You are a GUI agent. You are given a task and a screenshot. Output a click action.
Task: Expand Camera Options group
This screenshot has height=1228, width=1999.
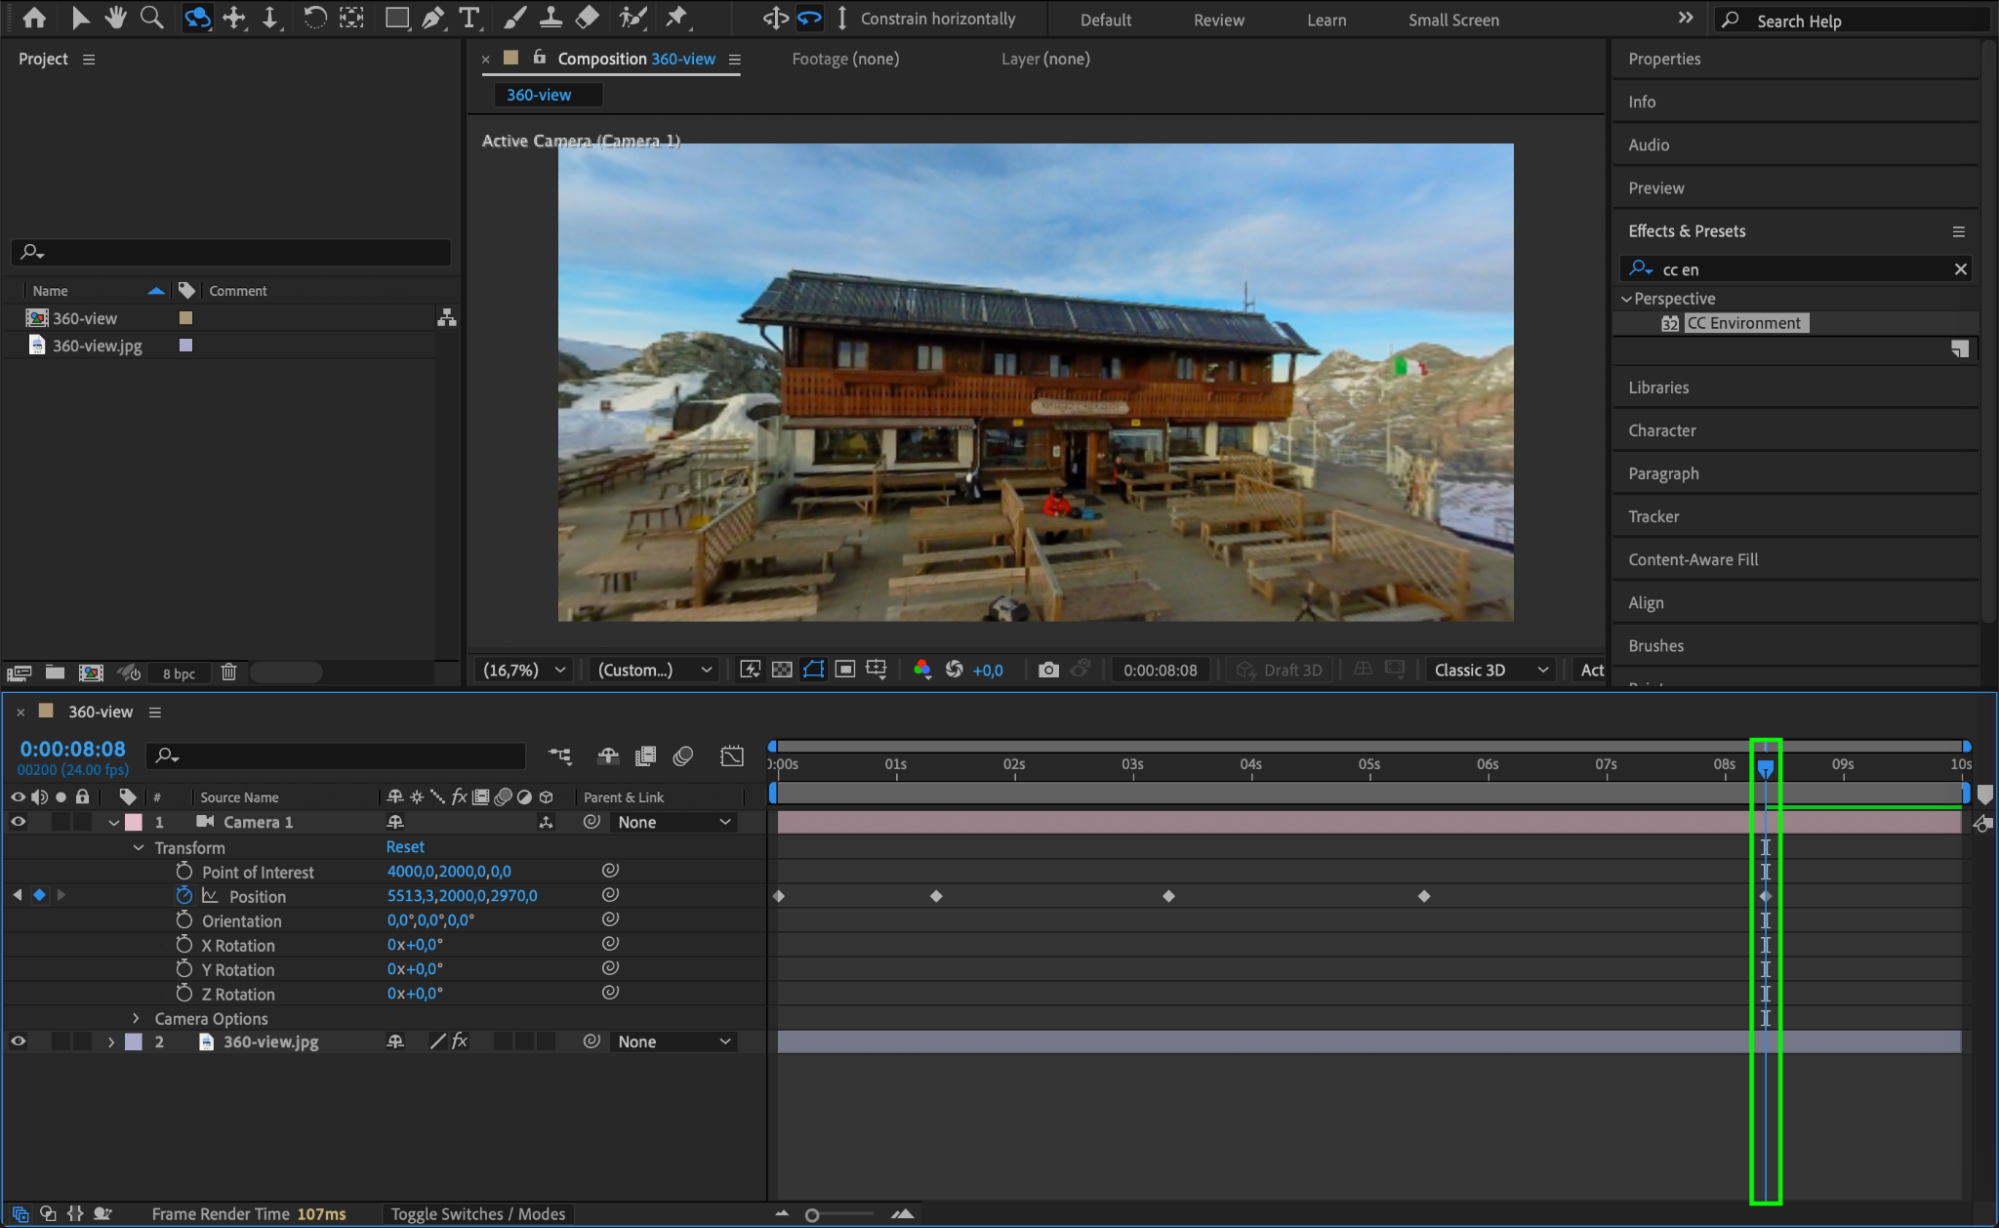[136, 1018]
